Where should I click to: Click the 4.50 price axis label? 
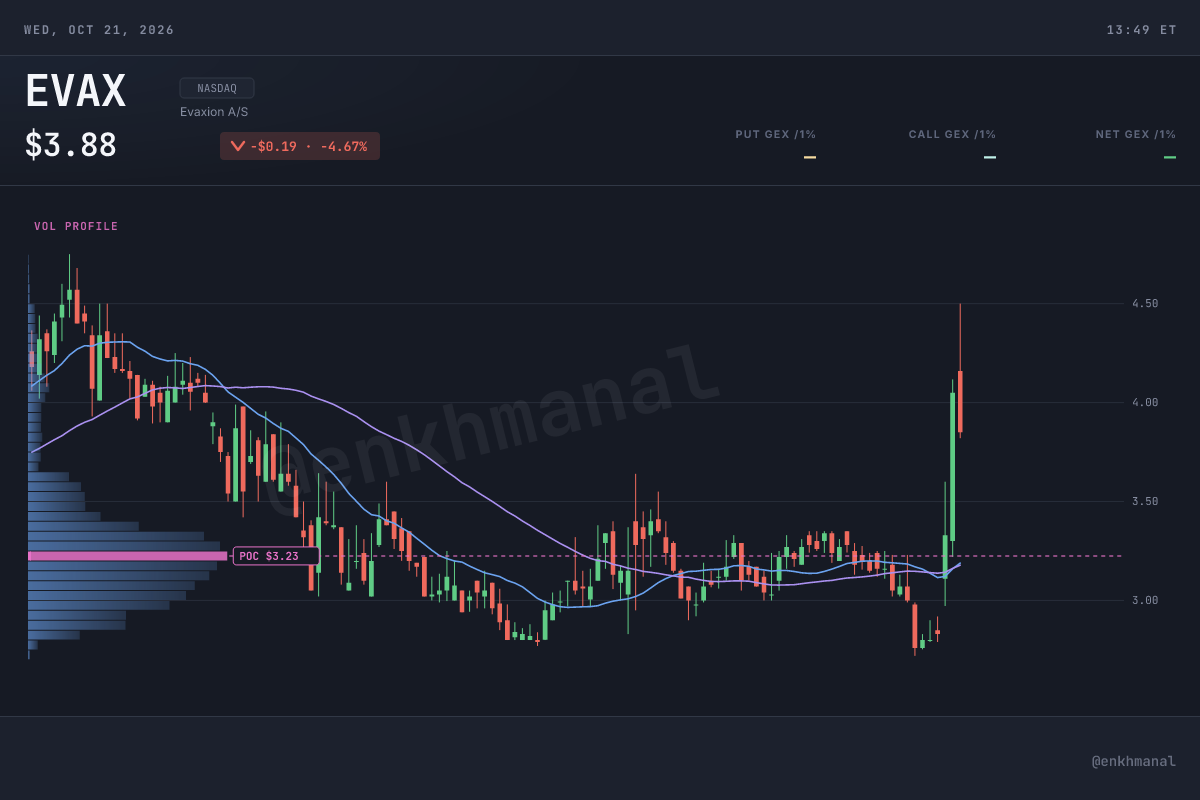click(x=1145, y=303)
